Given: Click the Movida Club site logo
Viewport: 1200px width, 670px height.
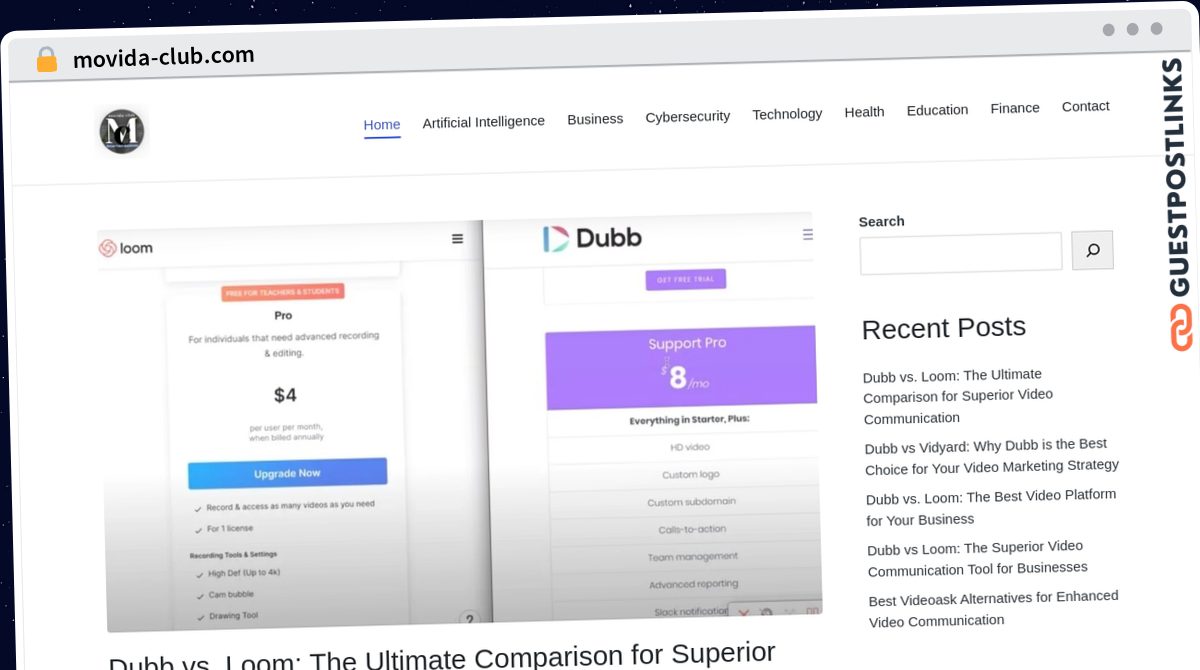Looking at the screenshot, I should (122, 131).
